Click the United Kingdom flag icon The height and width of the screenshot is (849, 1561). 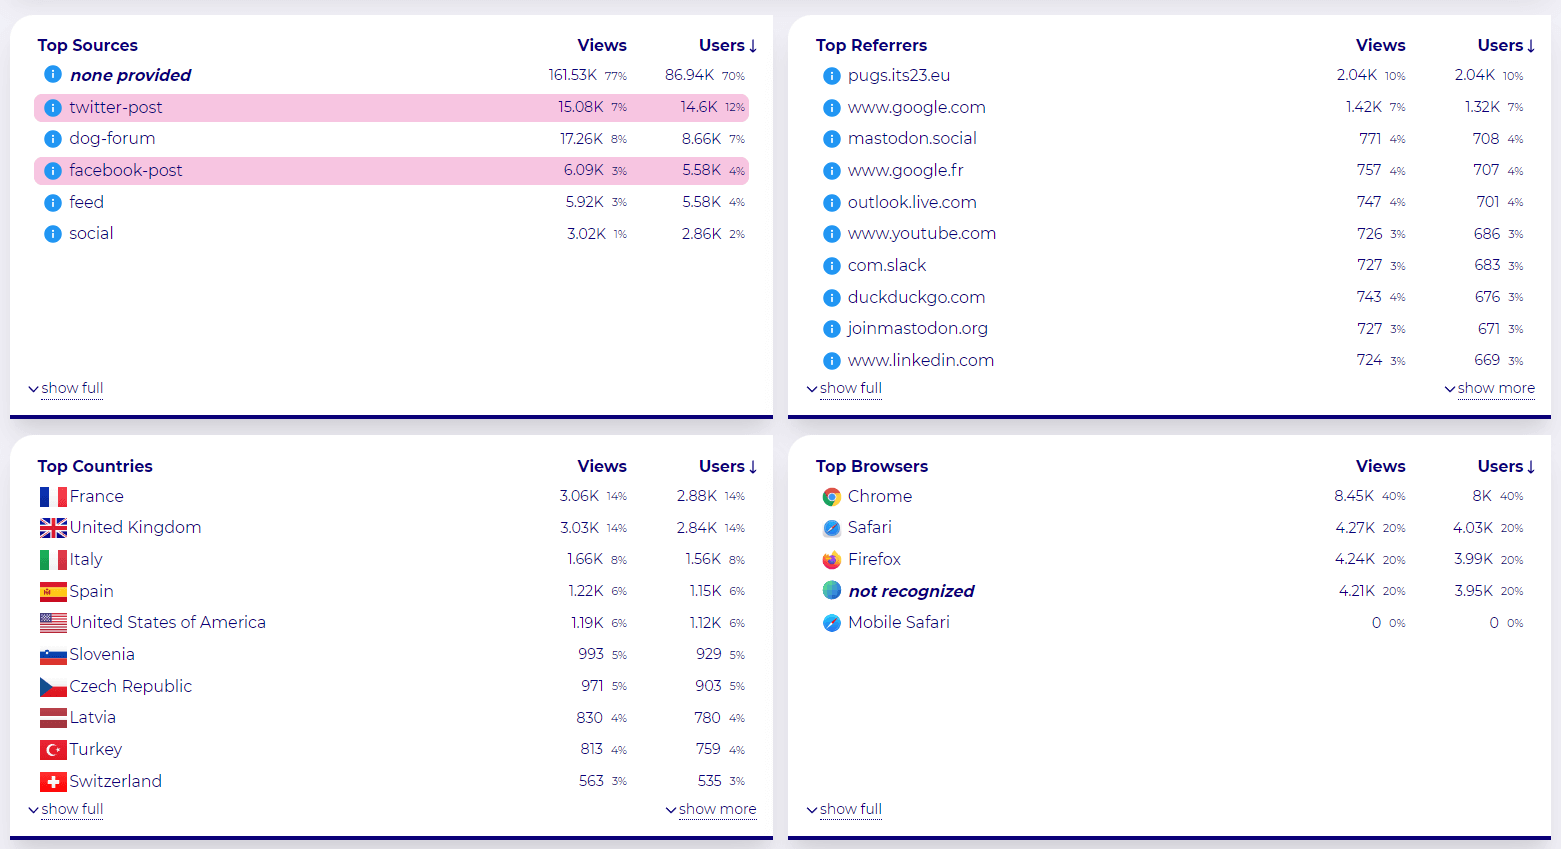pos(53,528)
